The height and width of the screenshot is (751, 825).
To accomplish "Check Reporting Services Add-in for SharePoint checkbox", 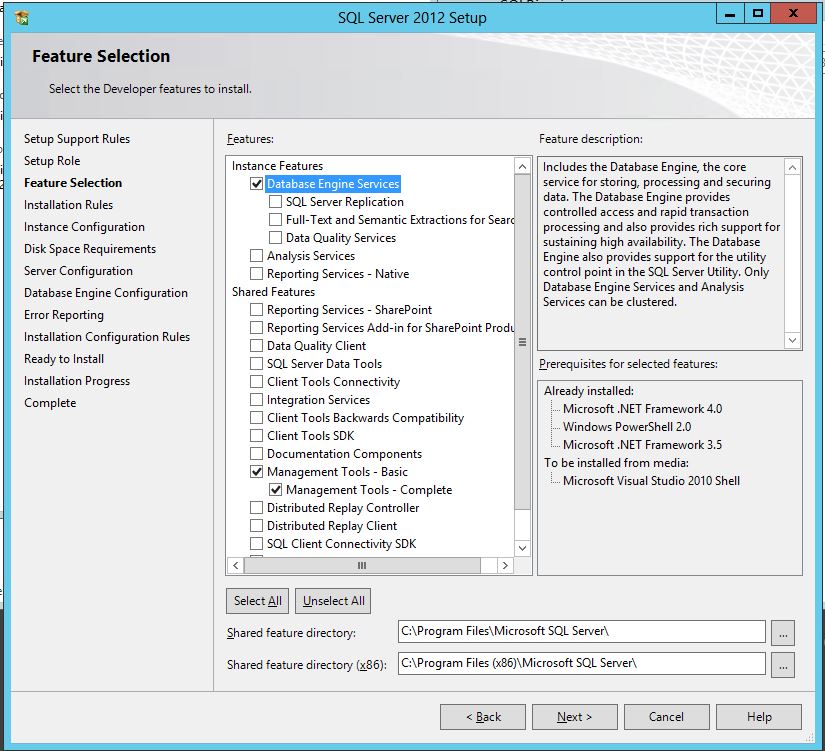I will click(256, 328).
